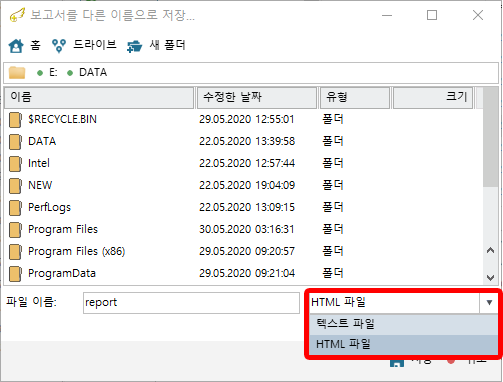The image size is (503, 382).
Task: Open the file type dropdown arrow
Action: 489,302
